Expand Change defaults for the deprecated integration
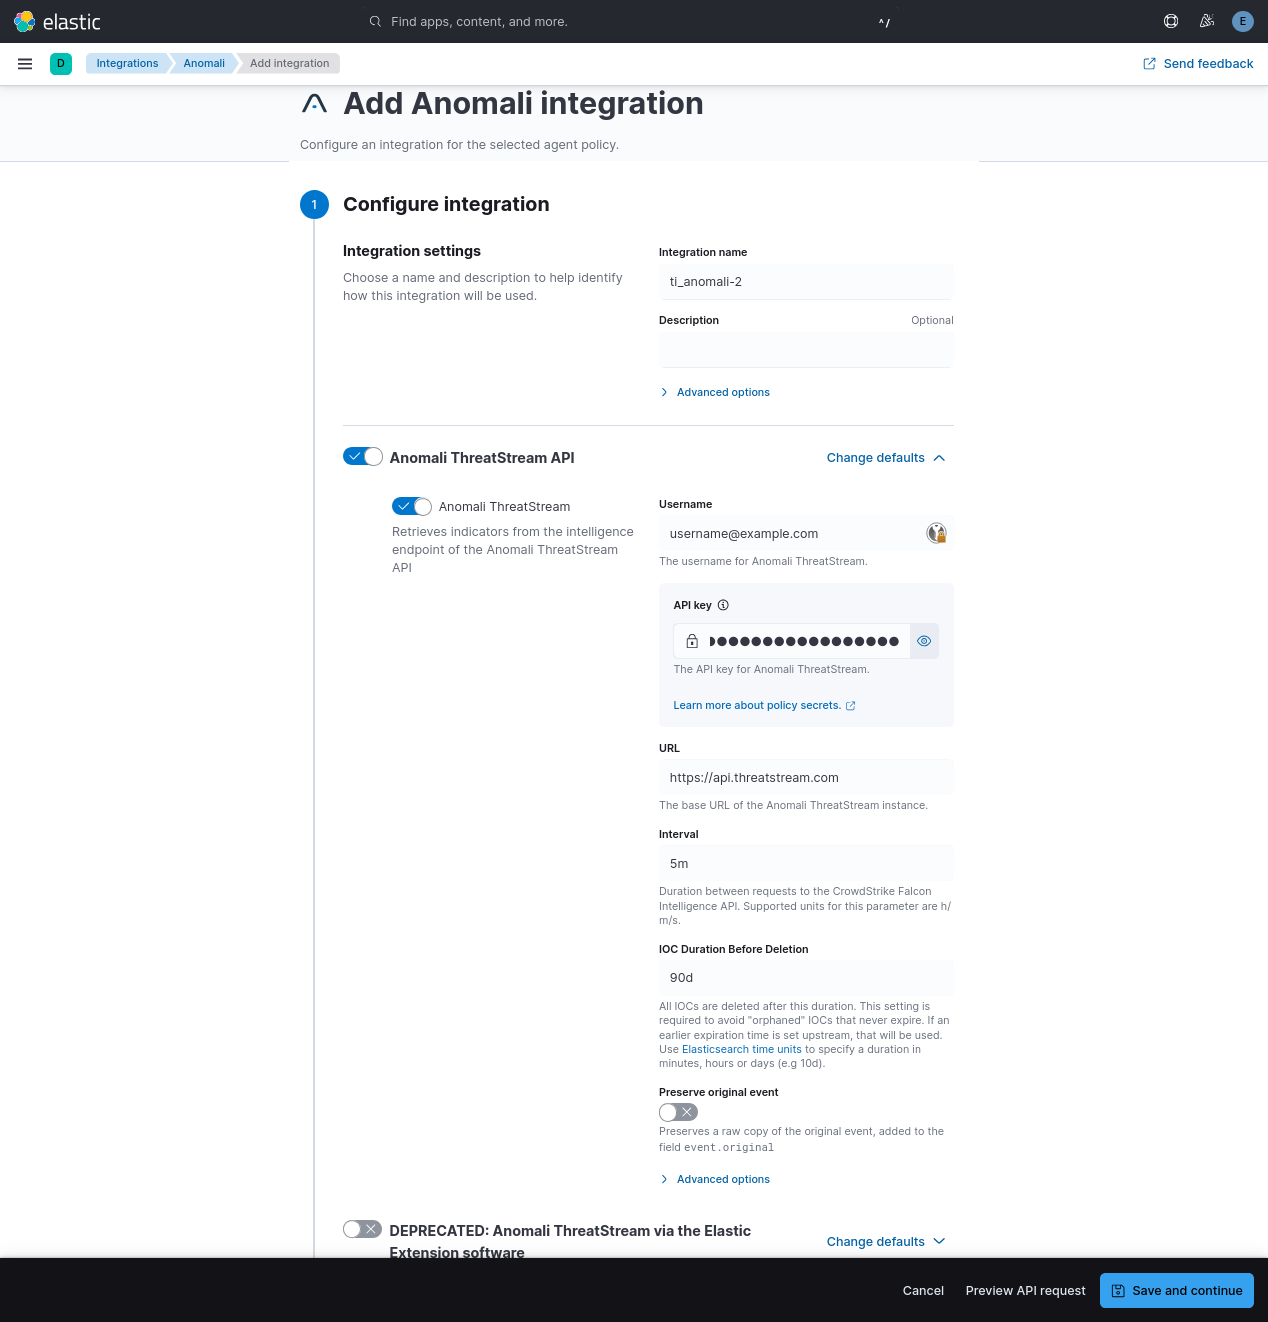 [x=885, y=1241]
